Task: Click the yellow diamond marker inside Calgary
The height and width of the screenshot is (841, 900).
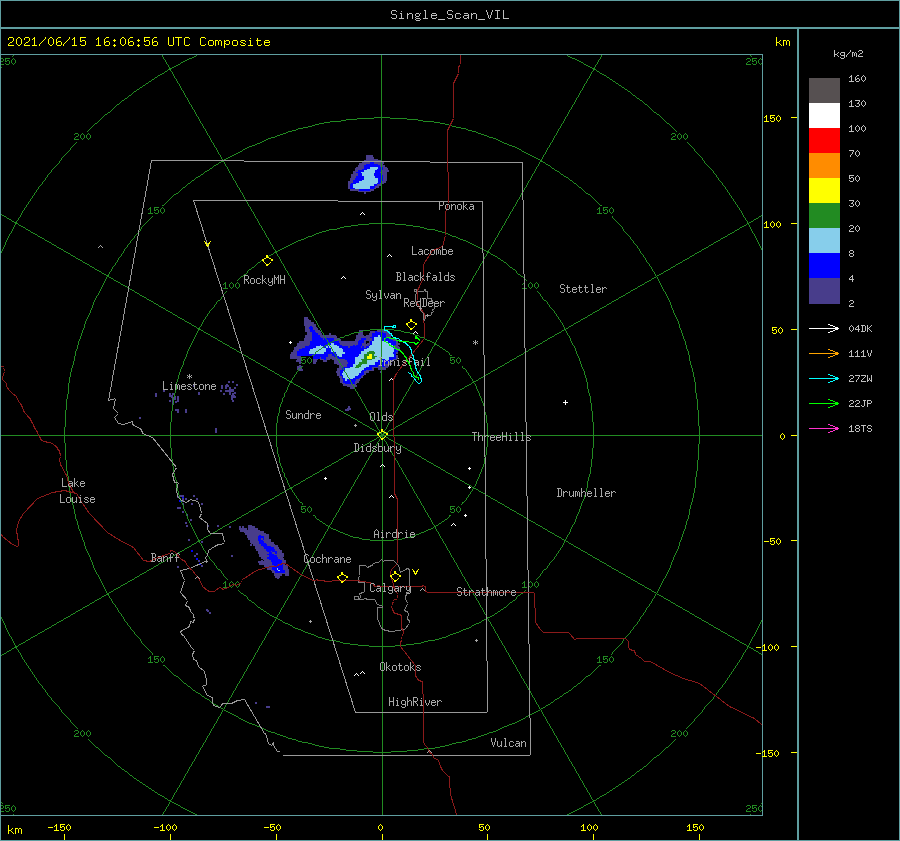Action: coord(395,576)
